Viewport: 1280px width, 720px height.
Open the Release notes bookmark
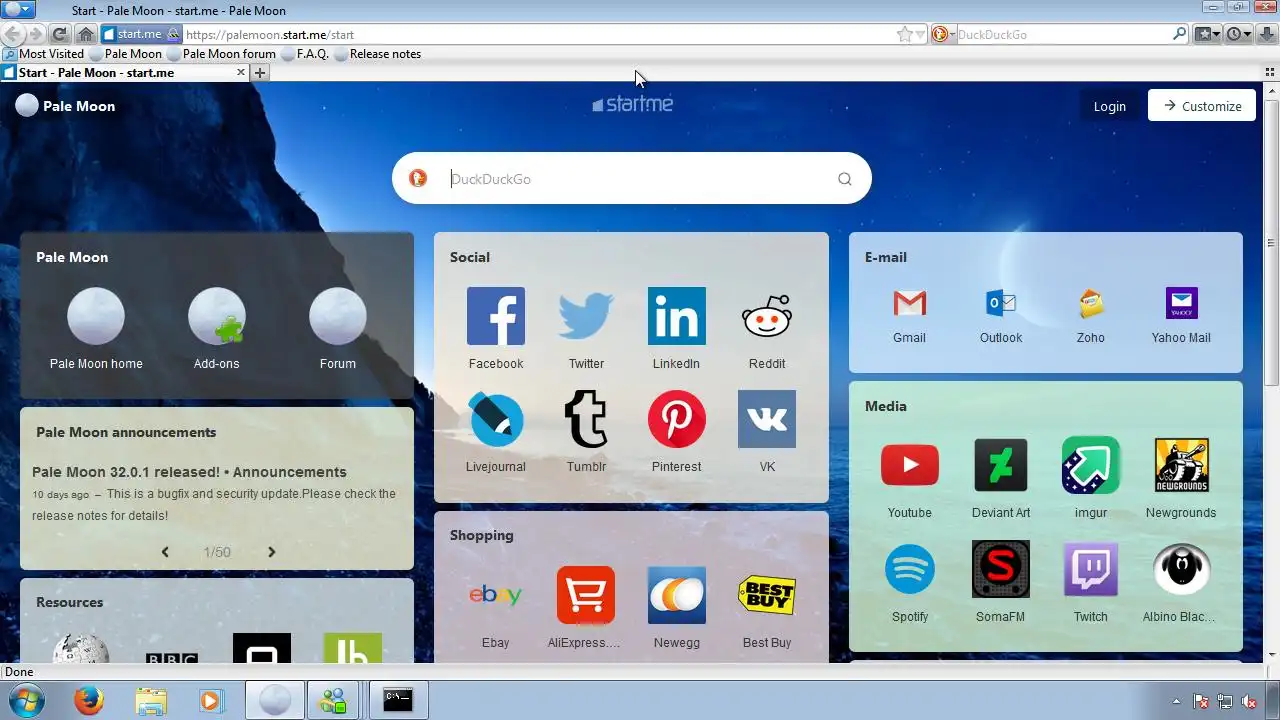377,54
